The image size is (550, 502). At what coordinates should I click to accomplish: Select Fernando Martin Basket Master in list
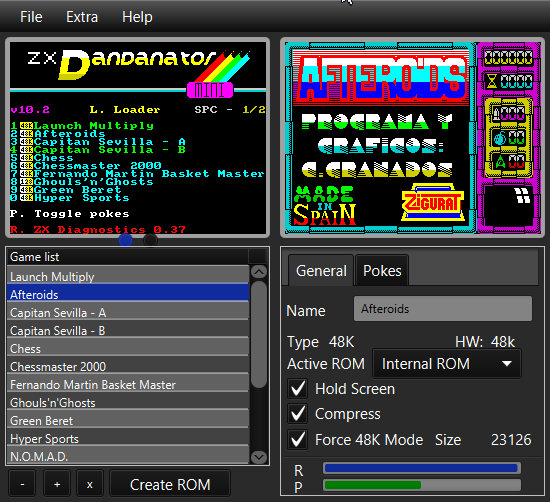(128, 383)
